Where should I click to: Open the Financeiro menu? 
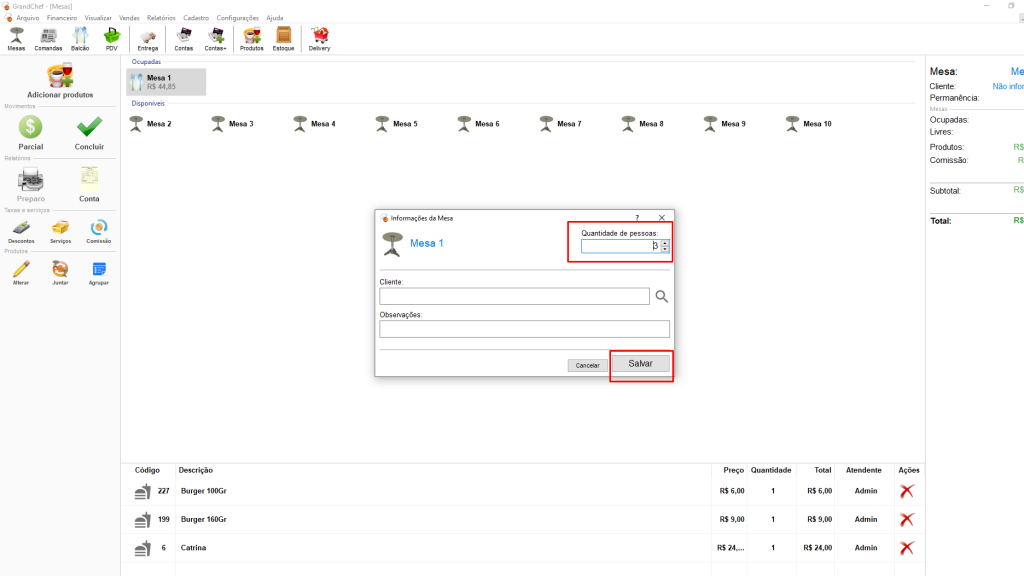[62, 18]
